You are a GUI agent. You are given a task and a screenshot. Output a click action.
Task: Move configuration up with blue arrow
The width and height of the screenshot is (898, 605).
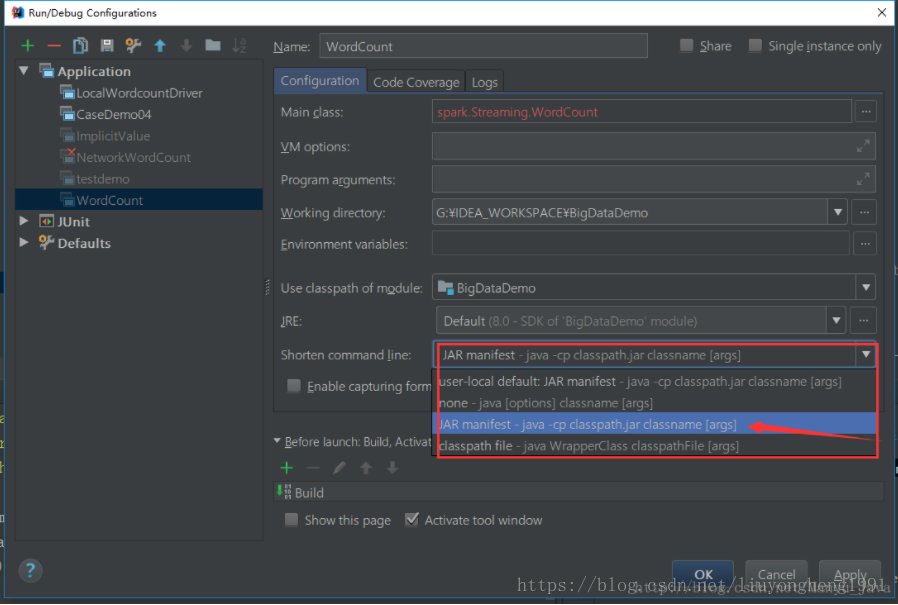coord(160,46)
